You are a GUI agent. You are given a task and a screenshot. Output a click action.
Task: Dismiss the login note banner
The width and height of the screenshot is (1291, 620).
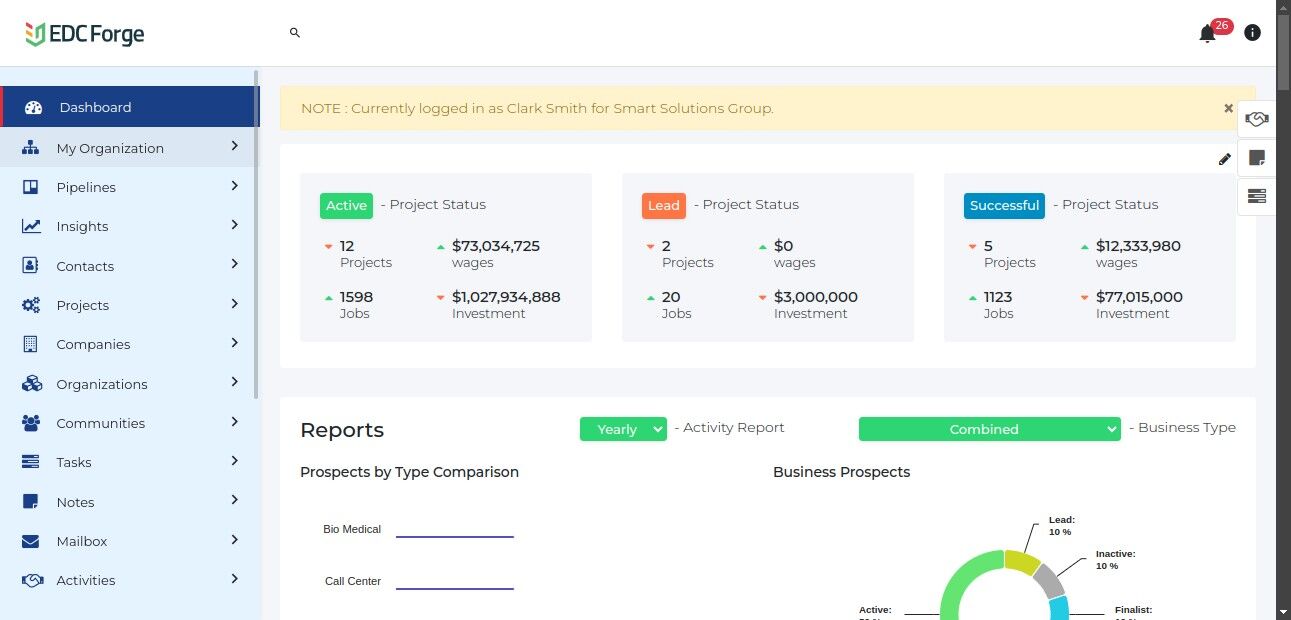[x=1229, y=108]
